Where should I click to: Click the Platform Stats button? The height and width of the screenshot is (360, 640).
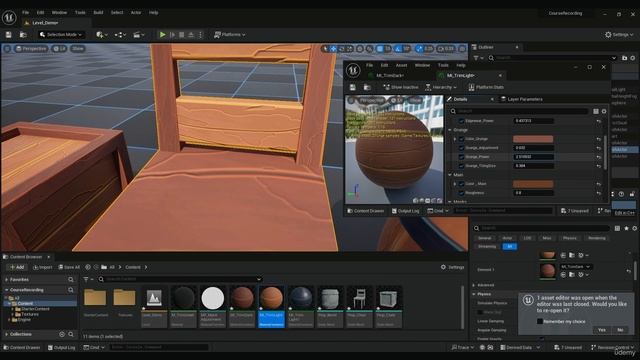486,87
